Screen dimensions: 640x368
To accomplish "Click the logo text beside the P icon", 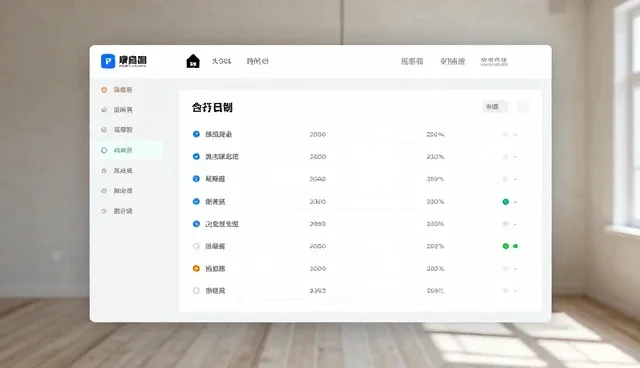I will click(x=133, y=61).
